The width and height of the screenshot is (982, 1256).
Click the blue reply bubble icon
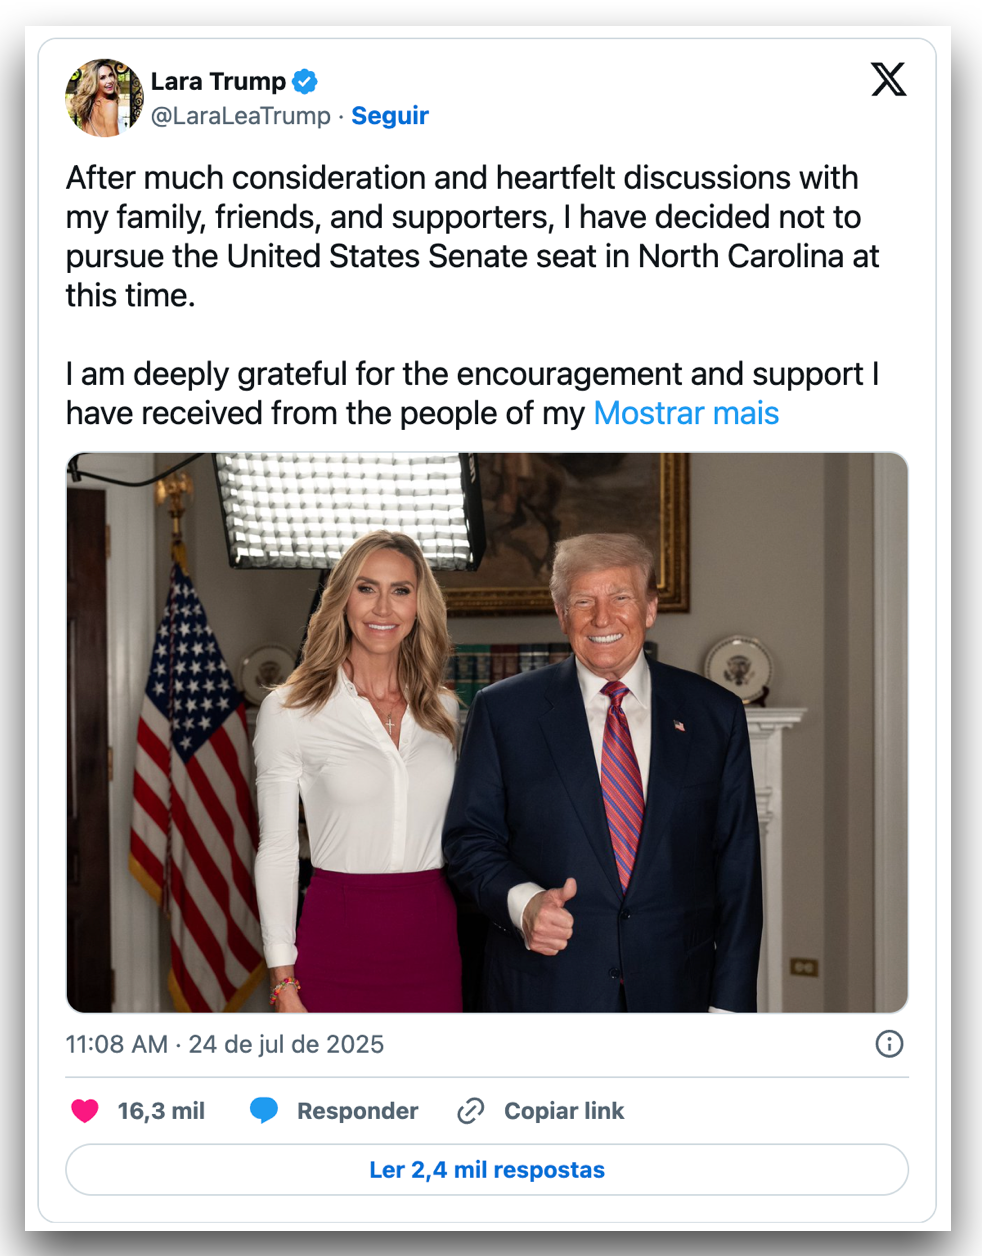264,1111
